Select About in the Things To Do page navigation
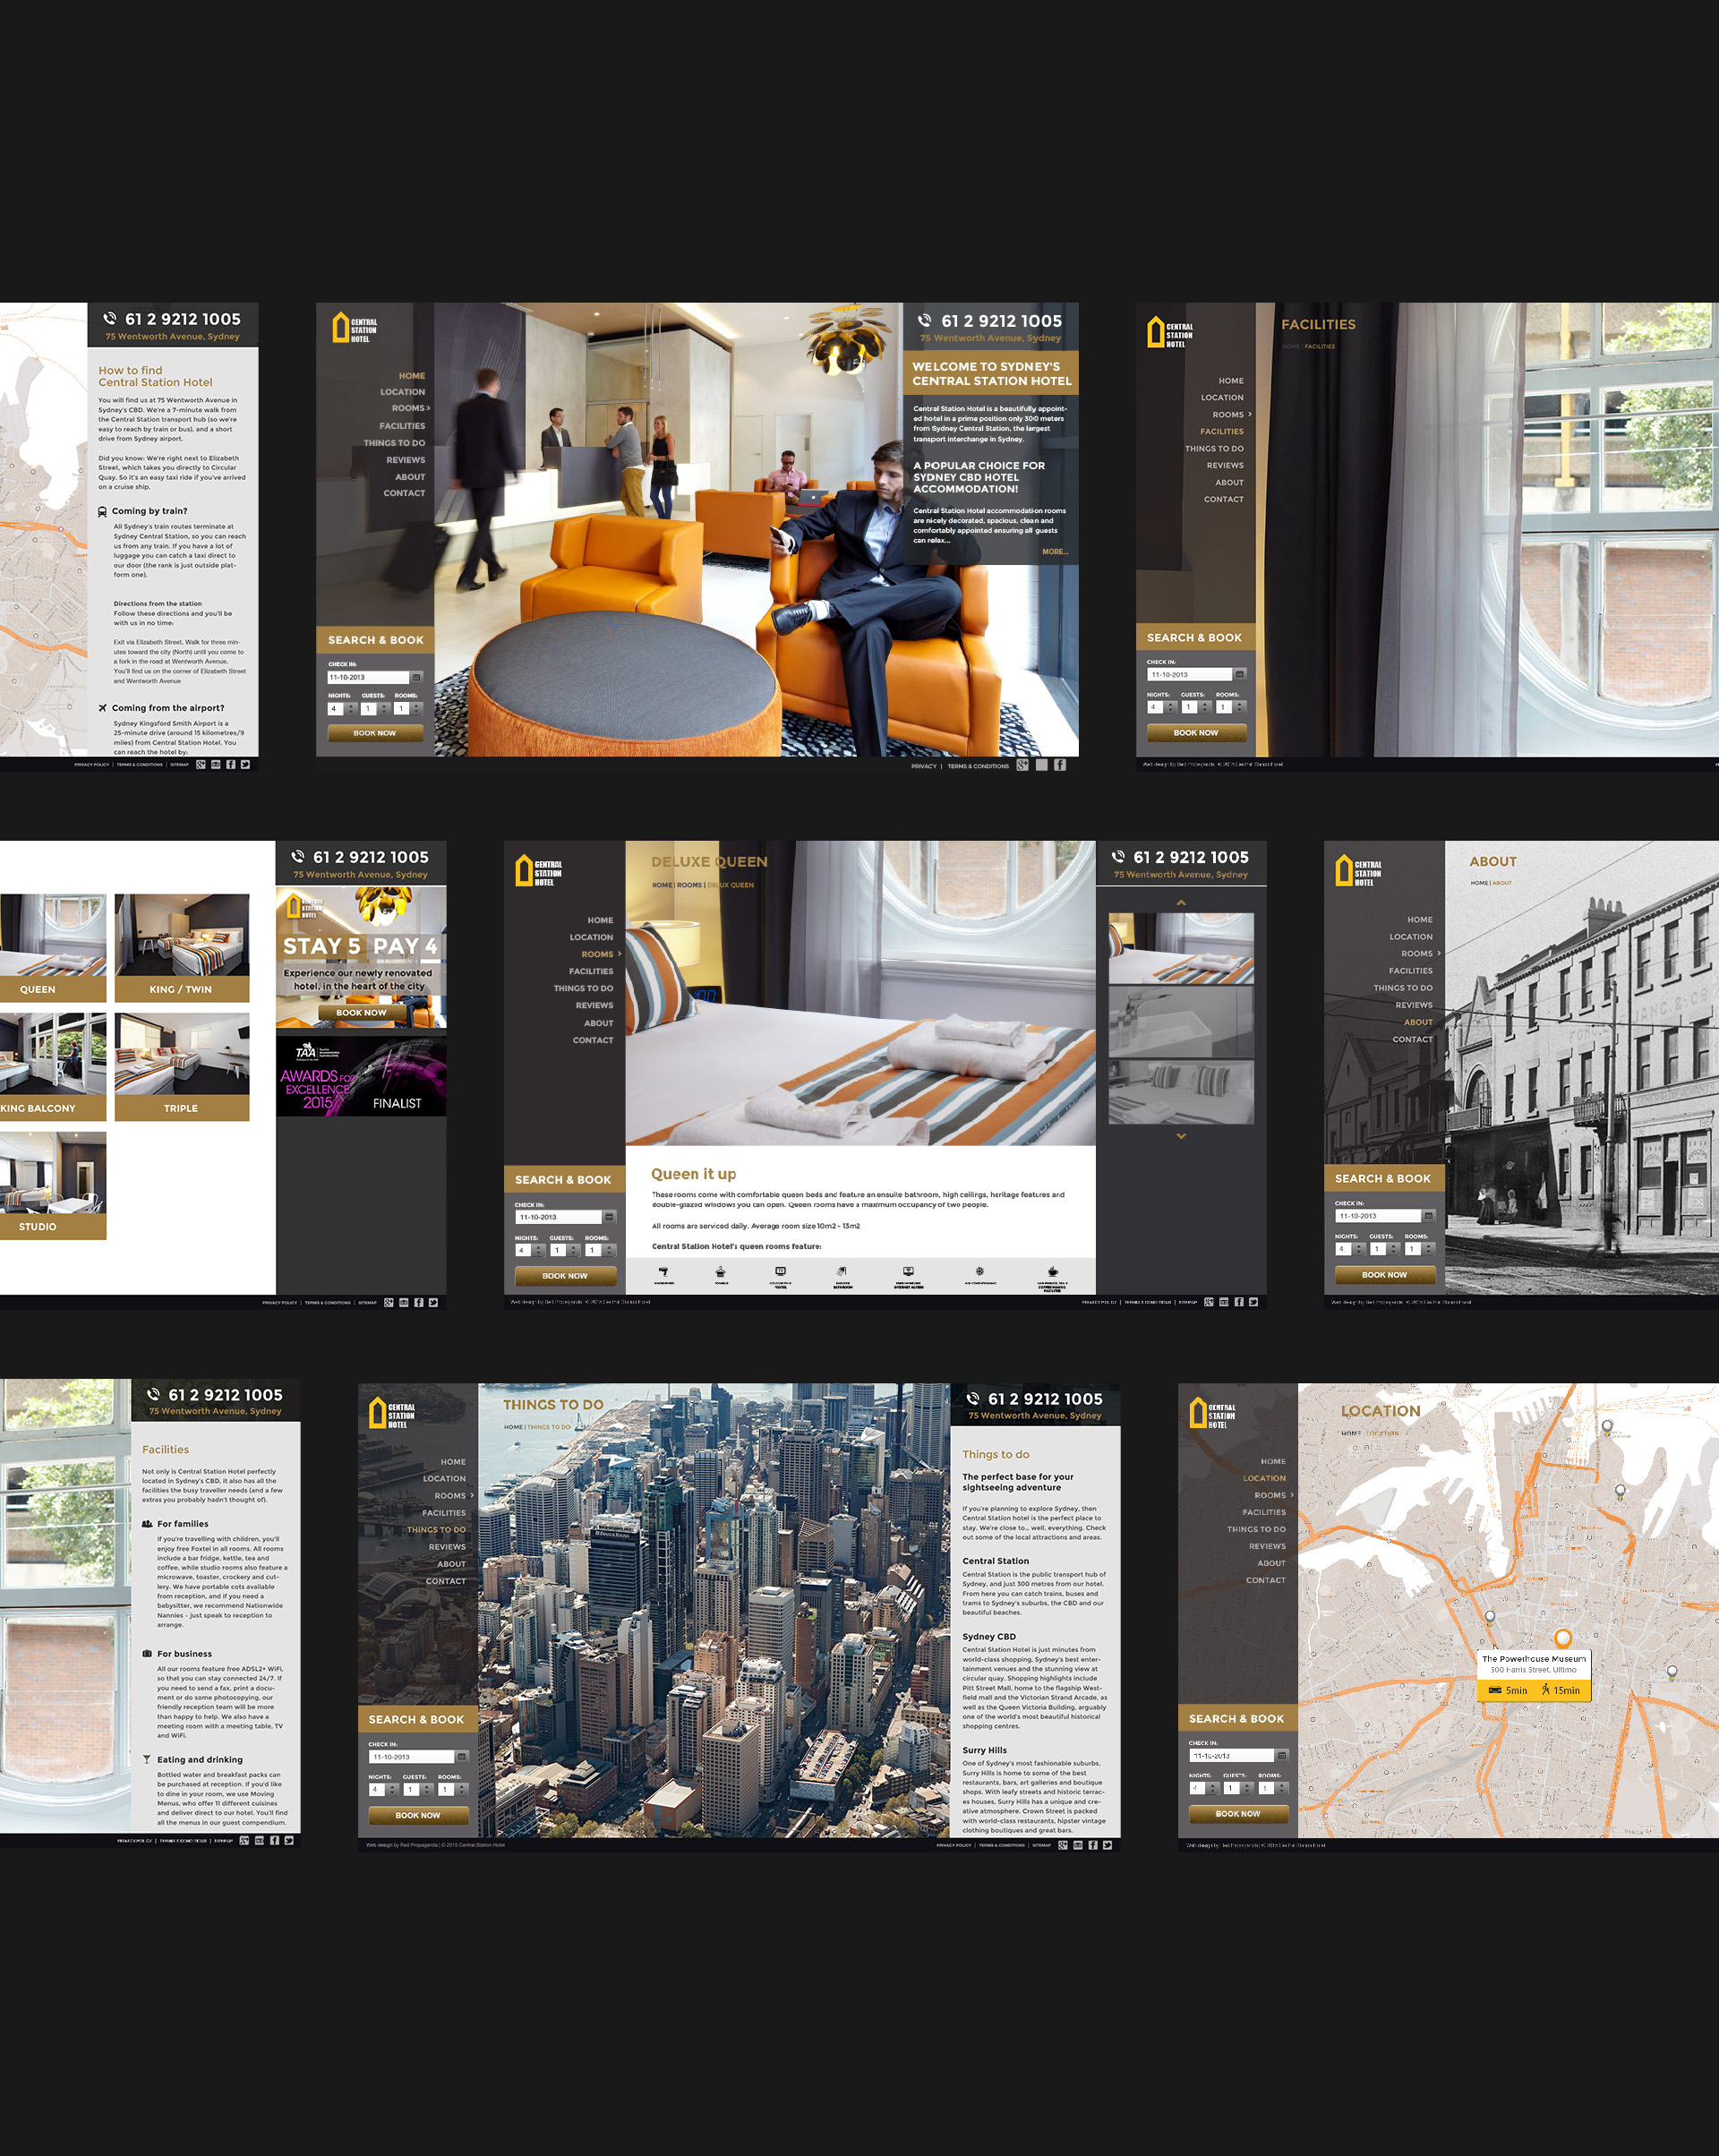 [x=451, y=1564]
